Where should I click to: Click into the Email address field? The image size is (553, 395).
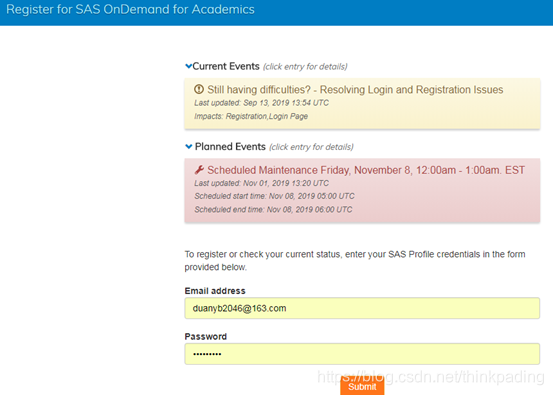click(362, 308)
